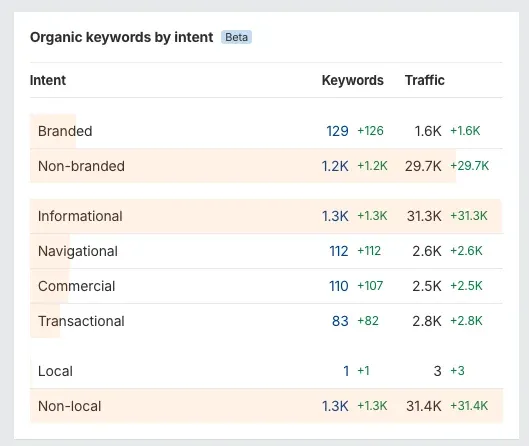The width and height of the screenshot is (529, 446).
Task: Open Local keywords count 1
Action: tap(346, 371)
